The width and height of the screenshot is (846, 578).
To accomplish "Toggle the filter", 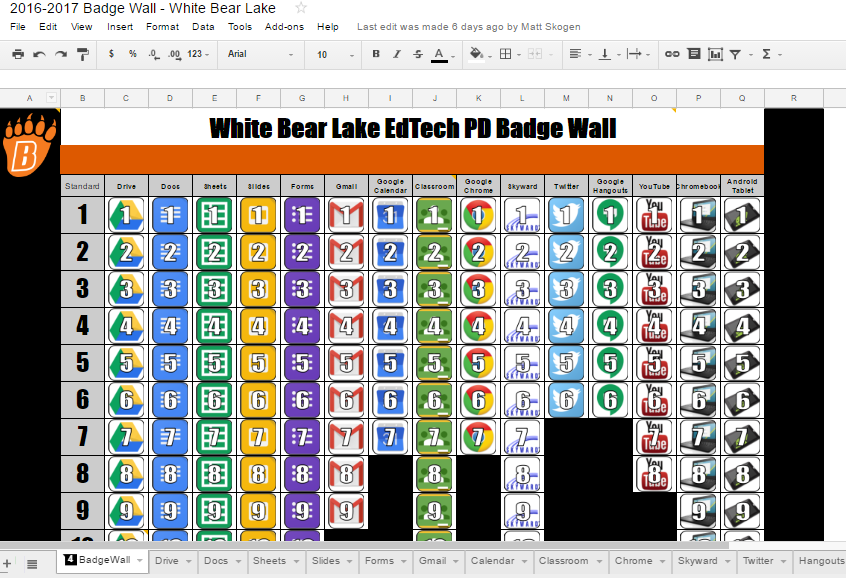I will point(735,54).
